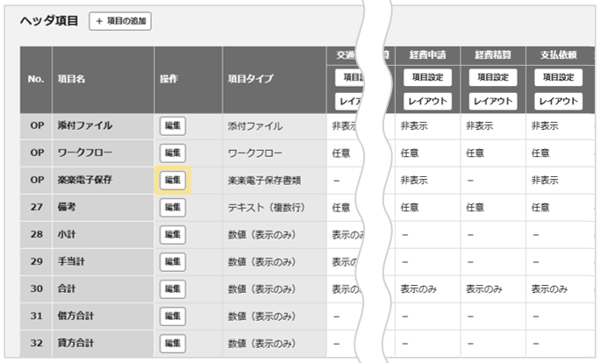Click the 操作 column header

[188, 79]
